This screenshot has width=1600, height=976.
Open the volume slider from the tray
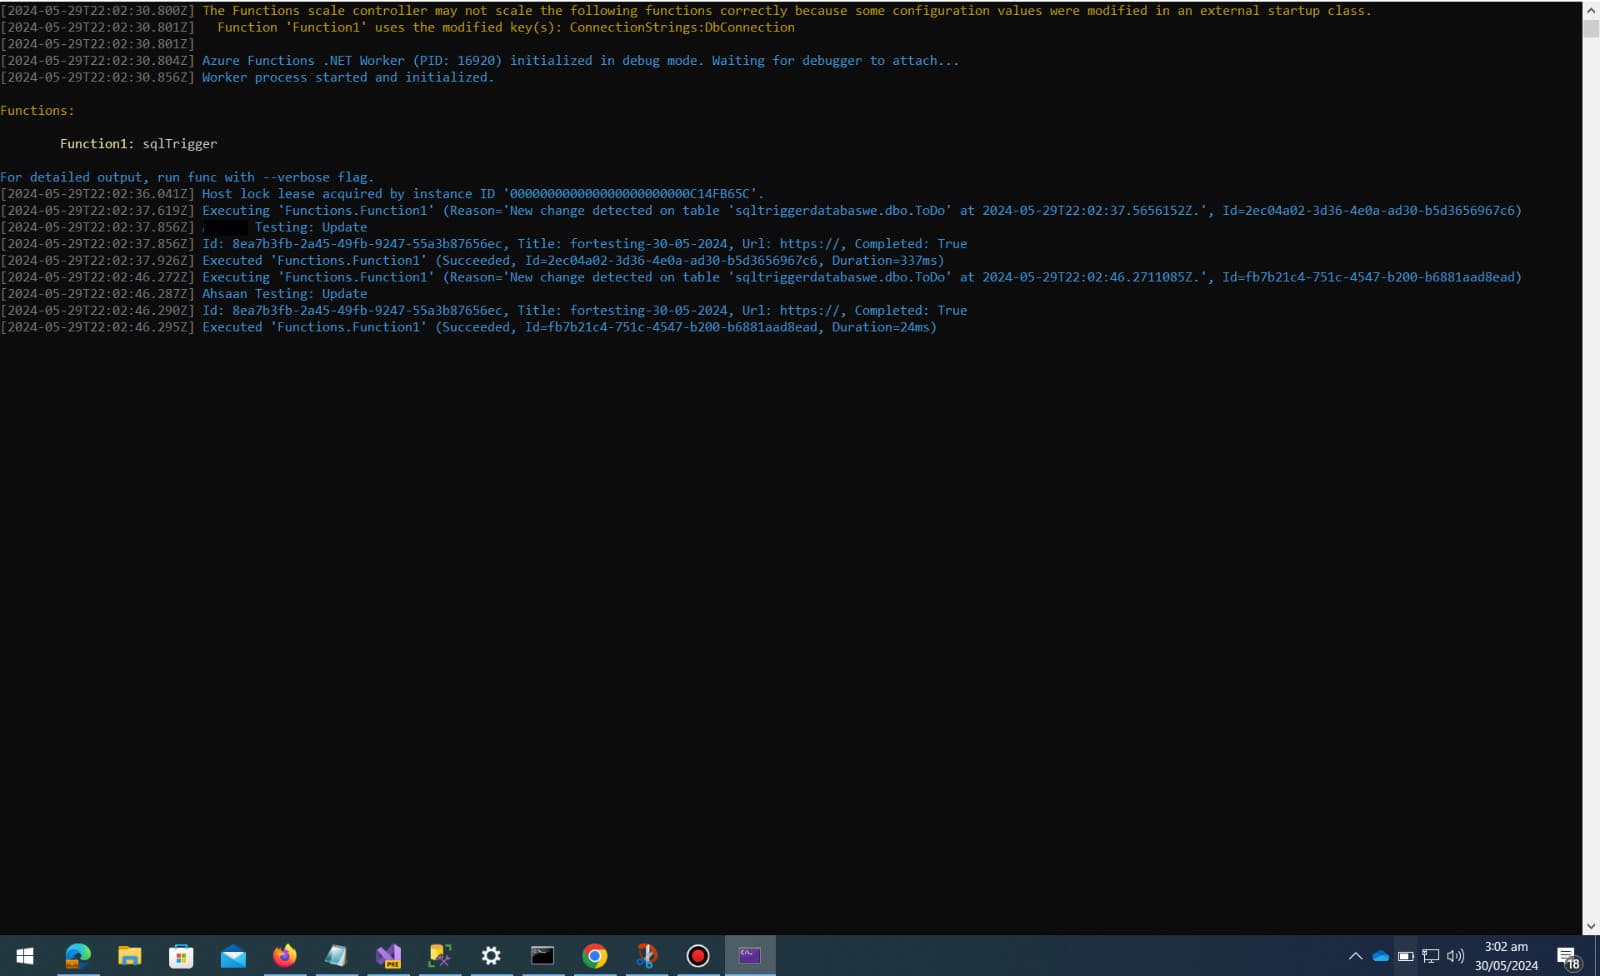click(1455, 956)
